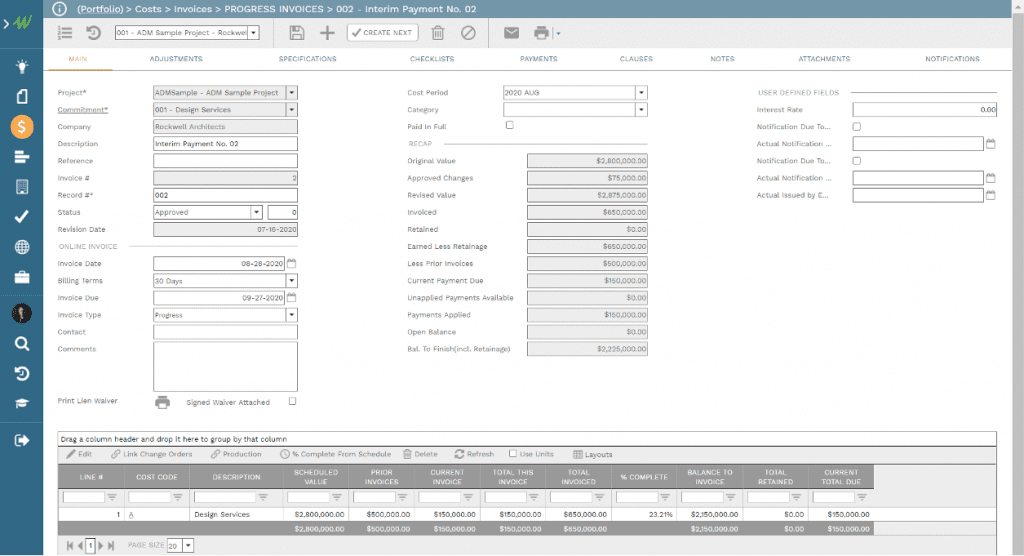The height and width of the screenshot is (556, 1024).
Task: Open the Billing Terms dropdown
Action: tap(292, 281)
